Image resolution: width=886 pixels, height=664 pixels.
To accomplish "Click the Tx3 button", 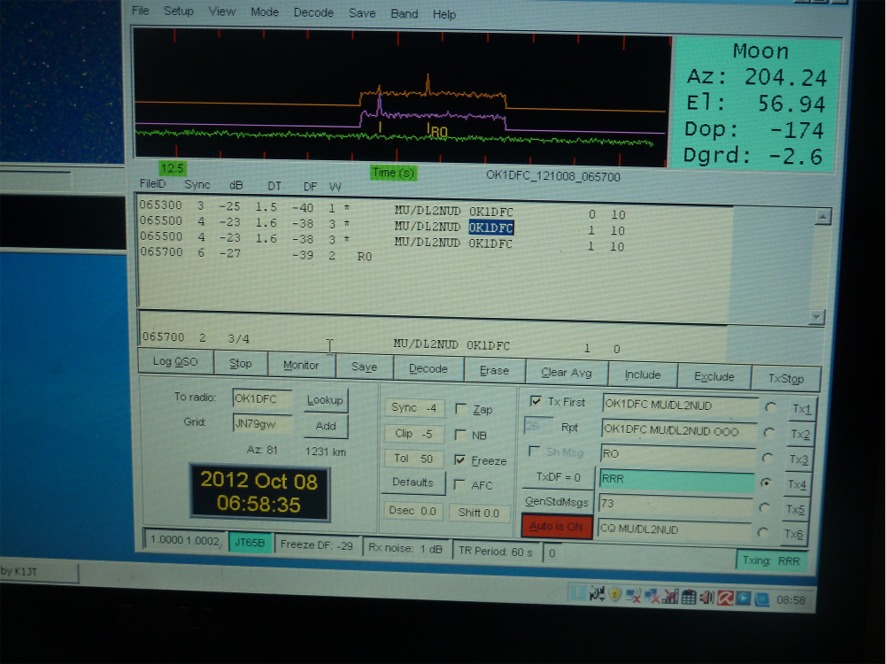I will point(798,459).
